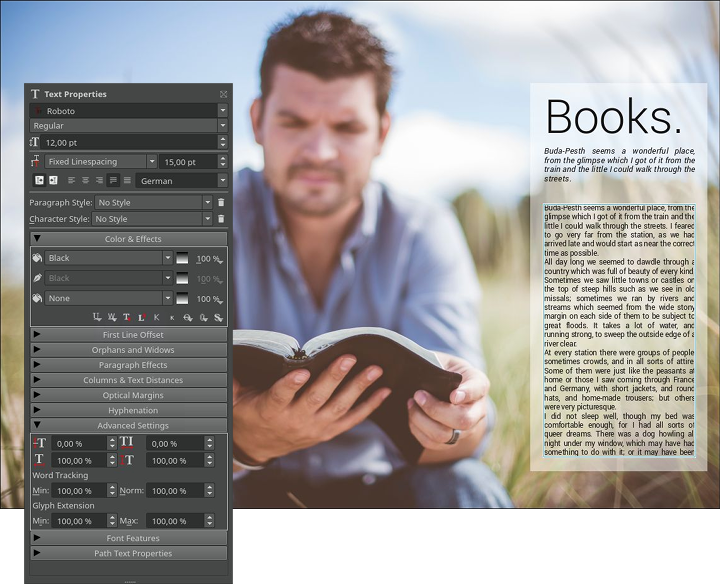The image size is (720, 584).
Task: Click the text shadow effect icon
Action: 218,317
